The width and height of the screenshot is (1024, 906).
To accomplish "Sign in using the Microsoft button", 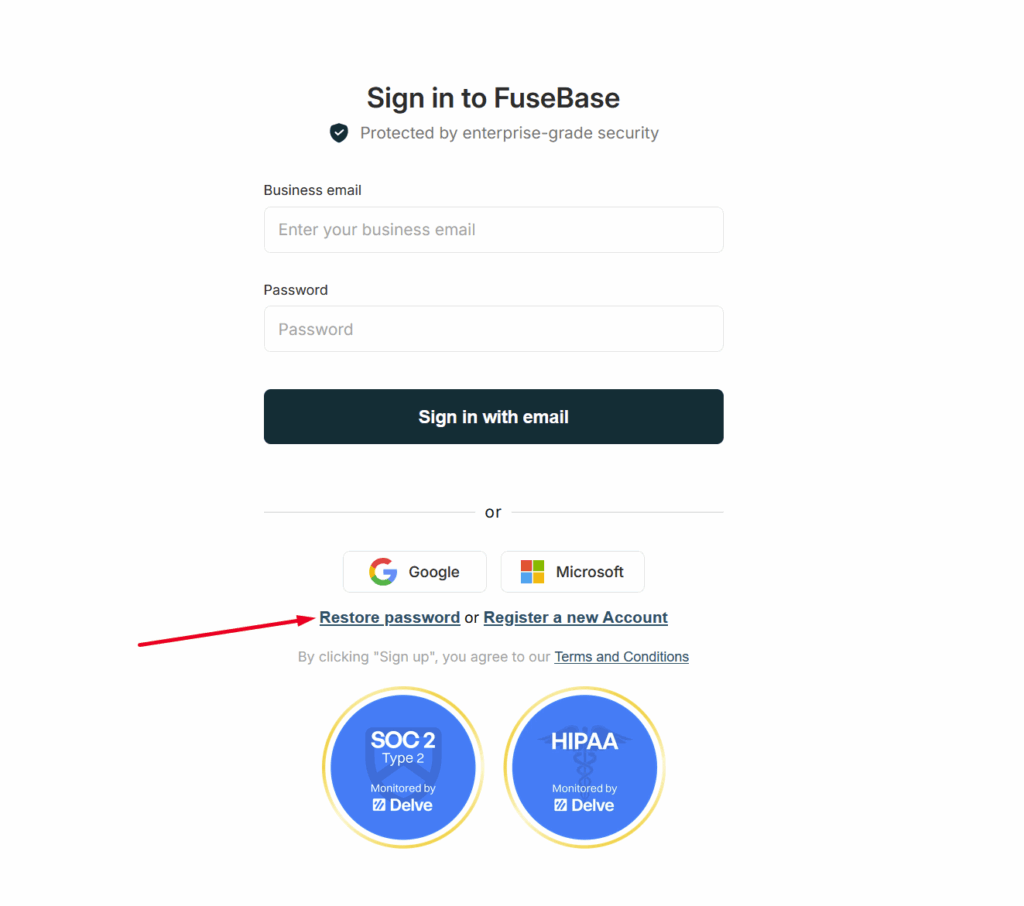I will click(572, 572).
